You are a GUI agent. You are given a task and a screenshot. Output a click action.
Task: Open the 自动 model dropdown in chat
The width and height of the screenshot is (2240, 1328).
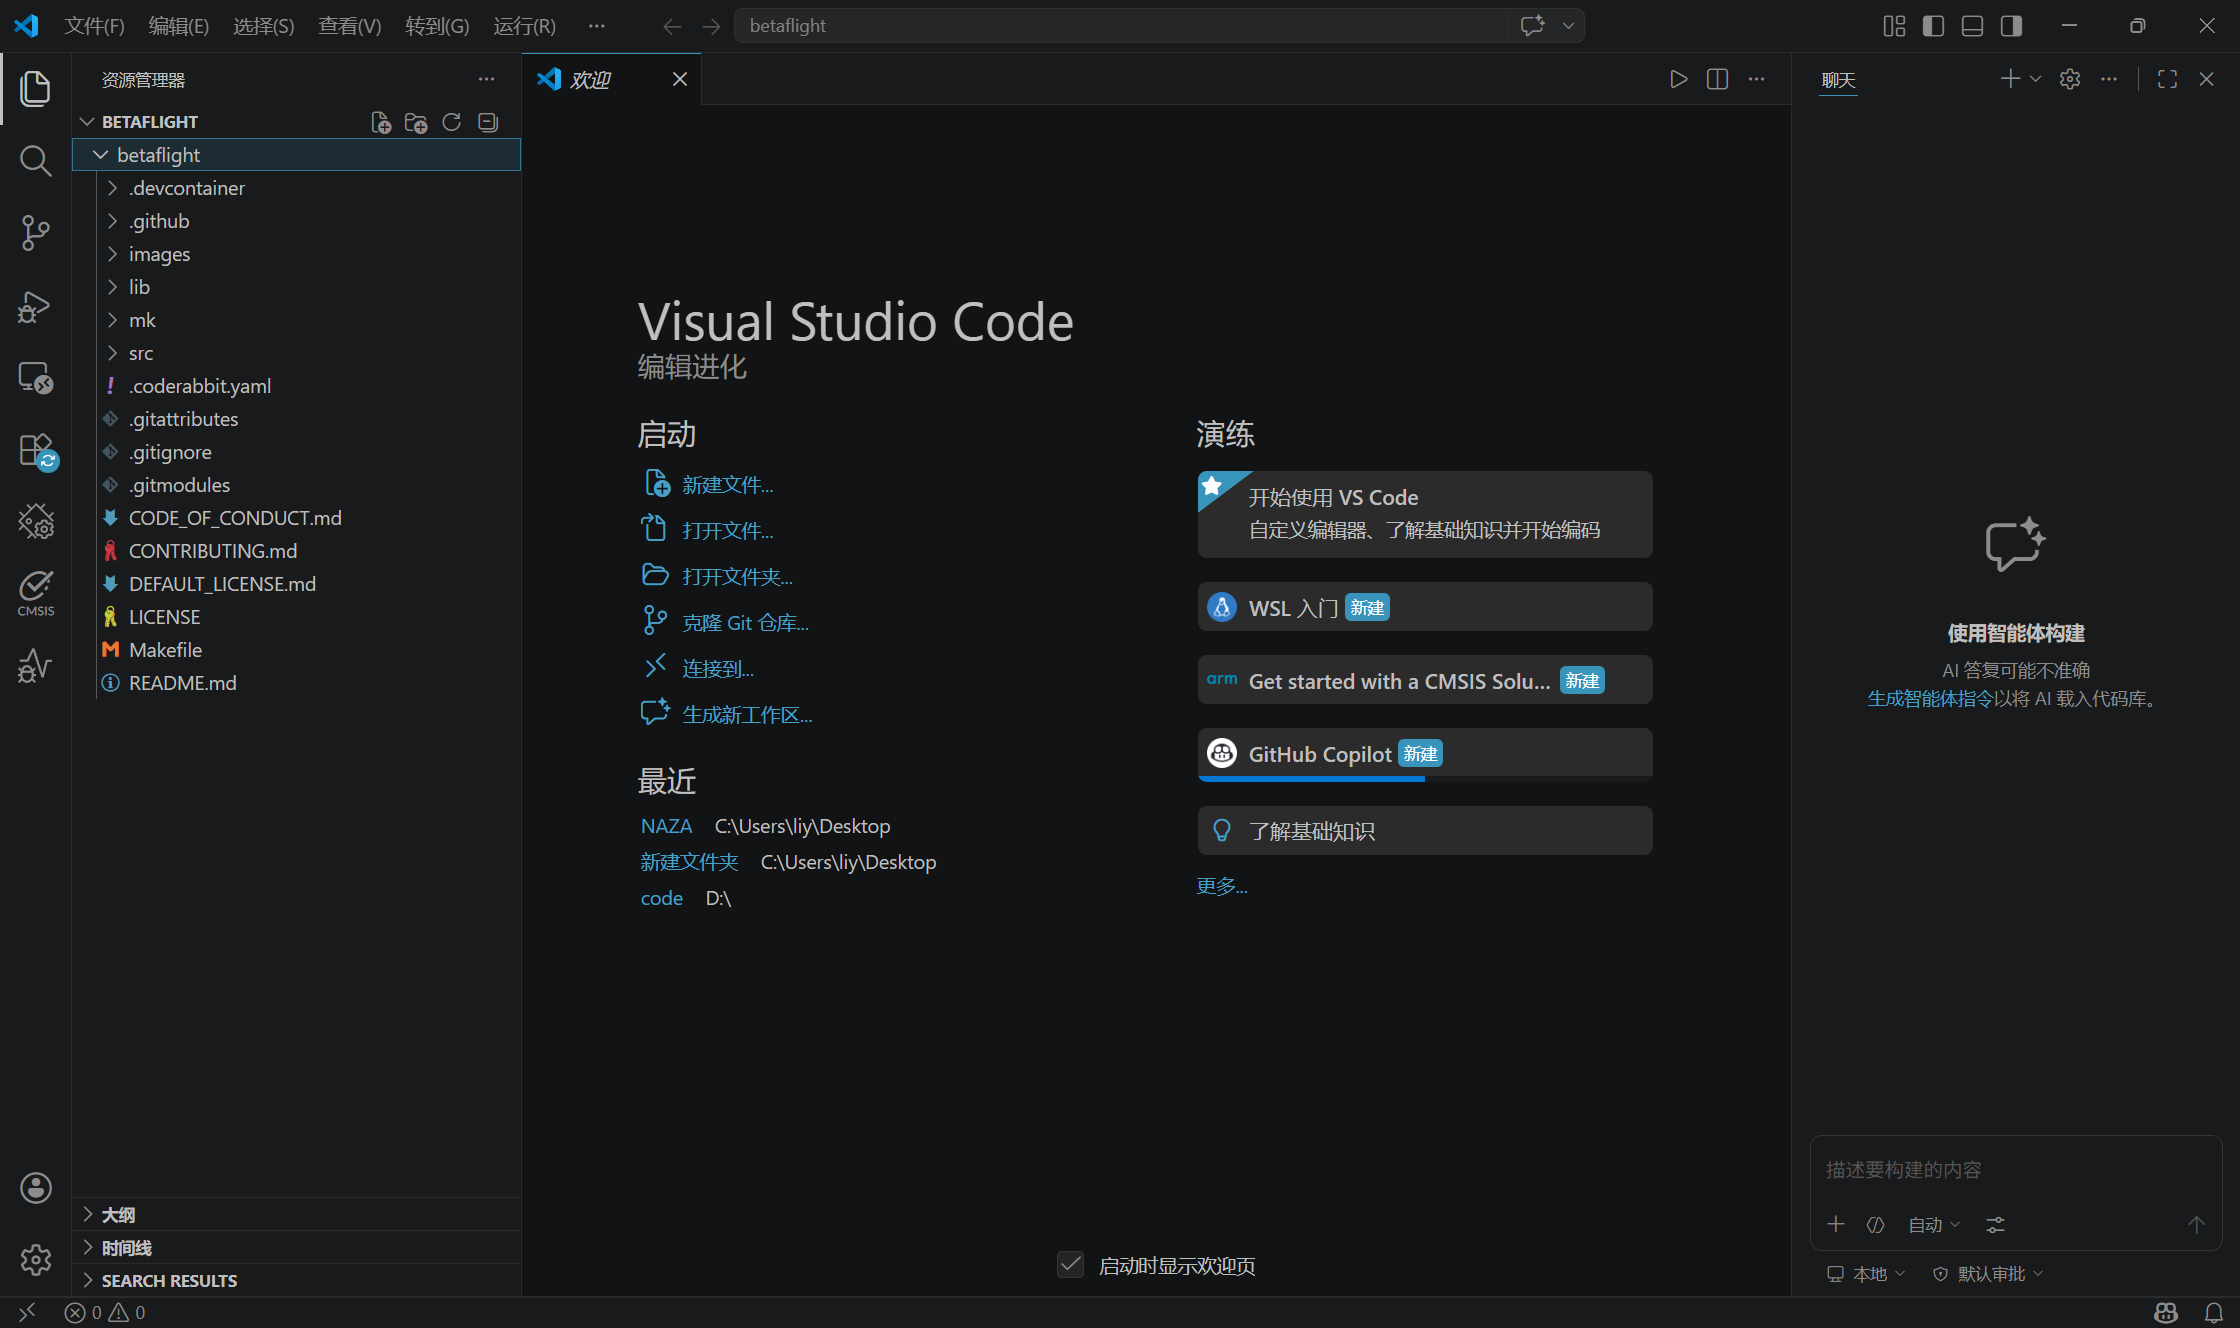(x=1934, y=1225)
